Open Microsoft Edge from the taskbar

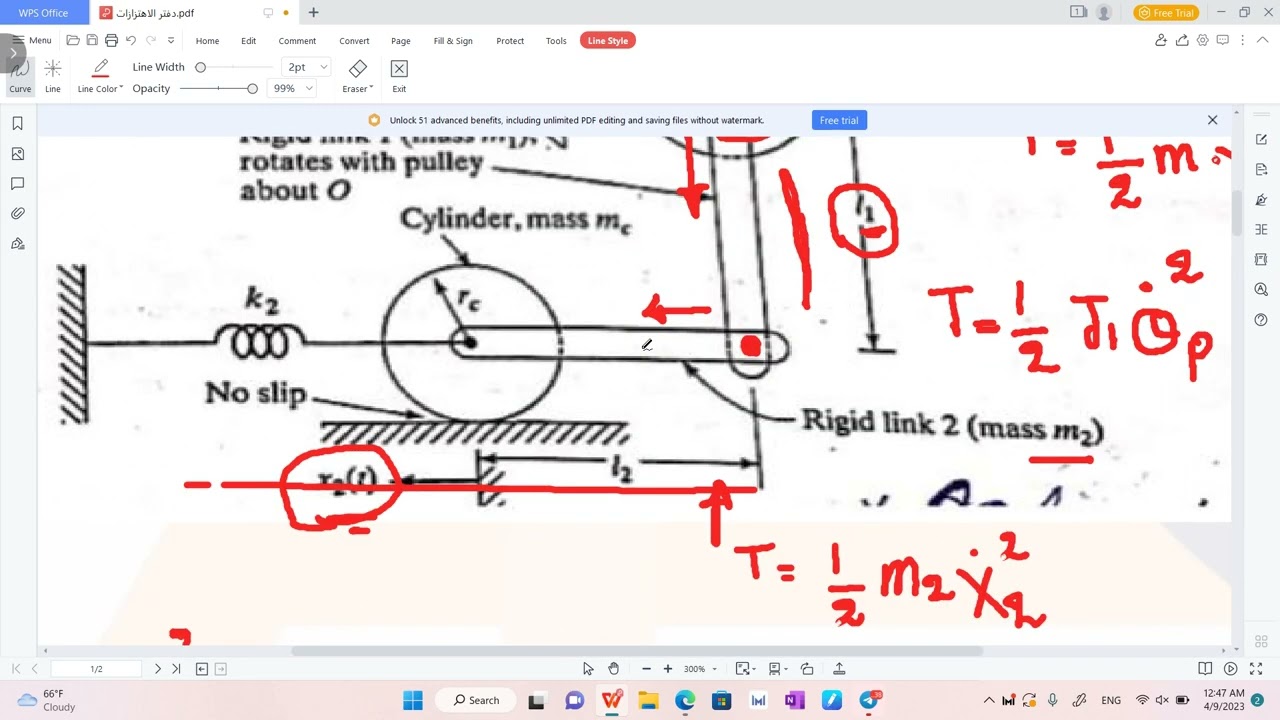coord(685,700)
